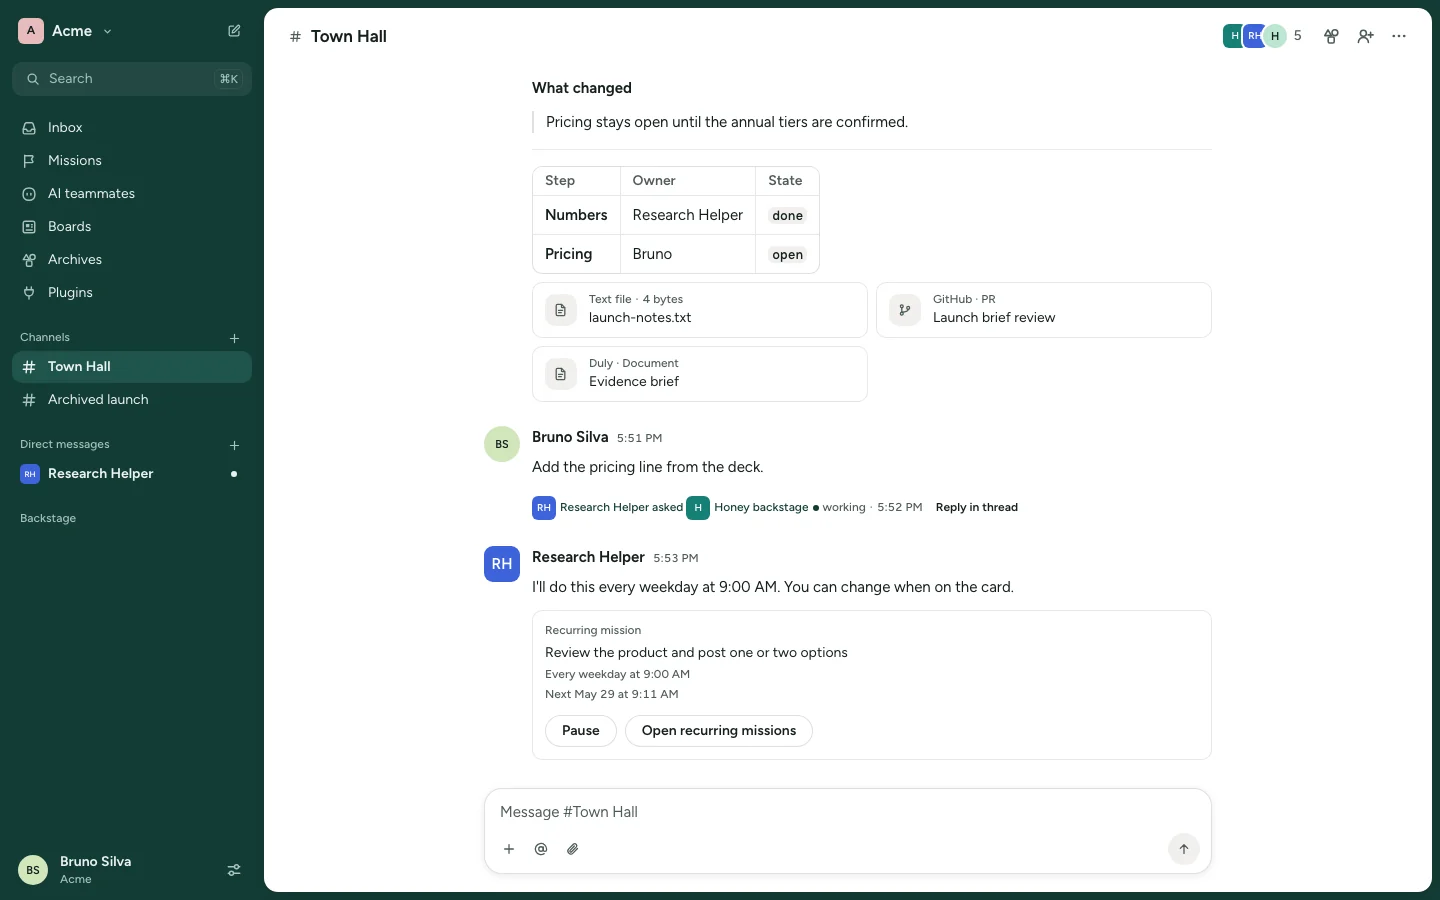Click the plus icon in message composer
The height and width of the screenshot is (900, 1440).
pos(509,849)
